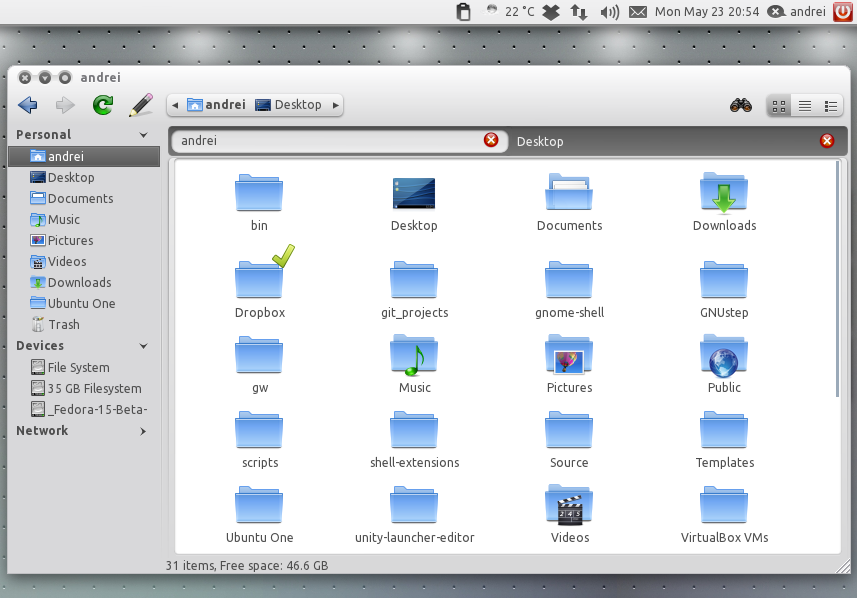Select Ubuntu One in the sidebar

point(81,303)
